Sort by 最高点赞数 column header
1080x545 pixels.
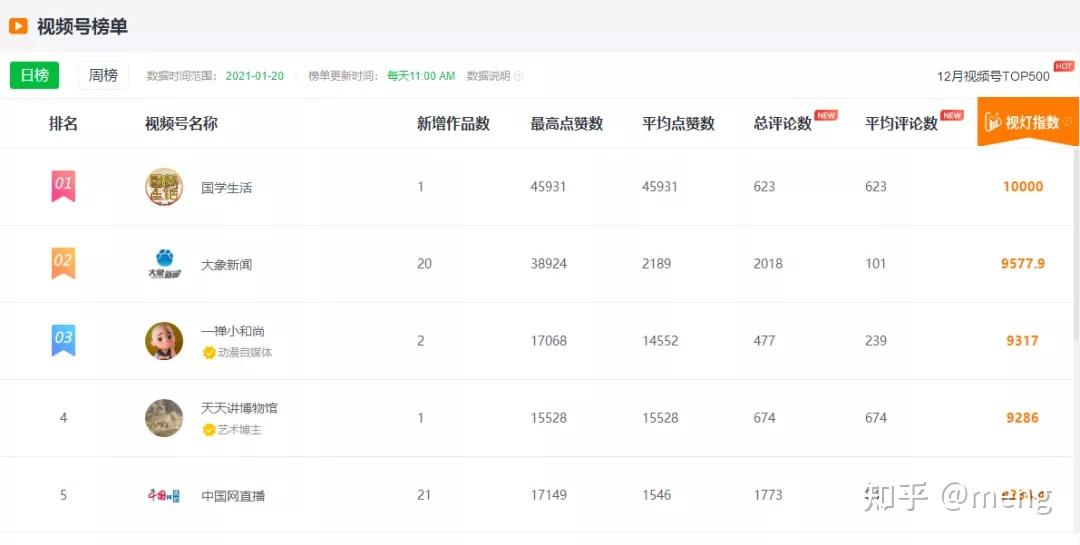click(566, 124)
